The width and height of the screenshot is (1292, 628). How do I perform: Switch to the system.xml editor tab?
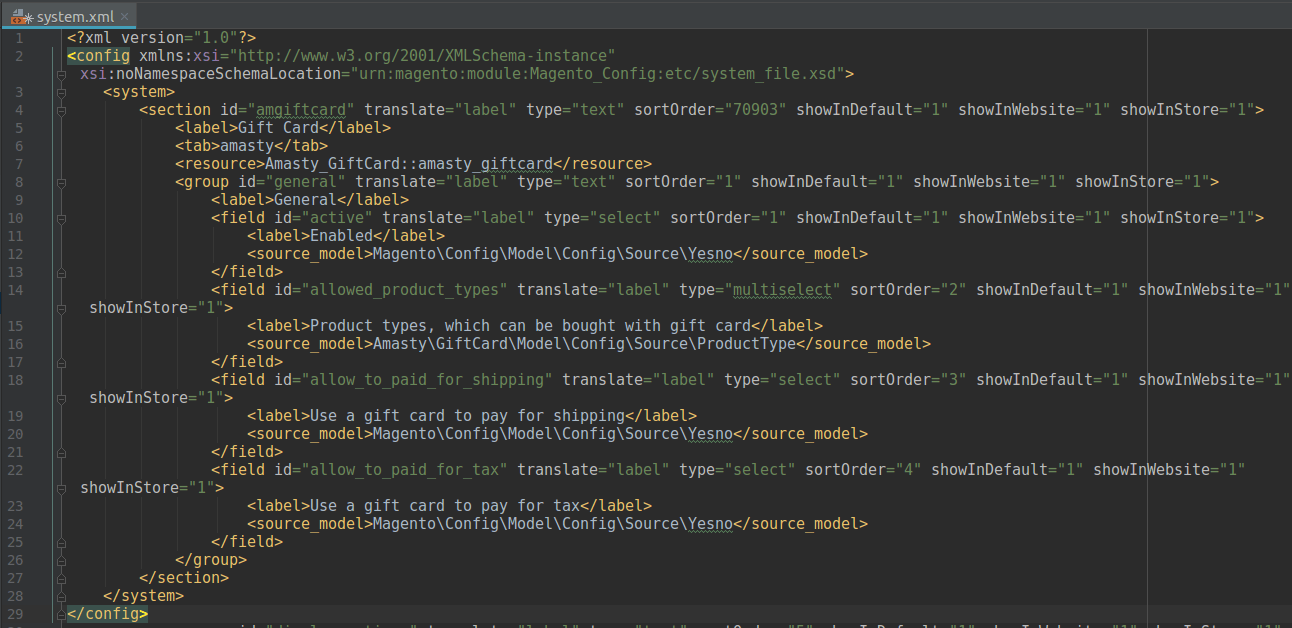(75, 17)
